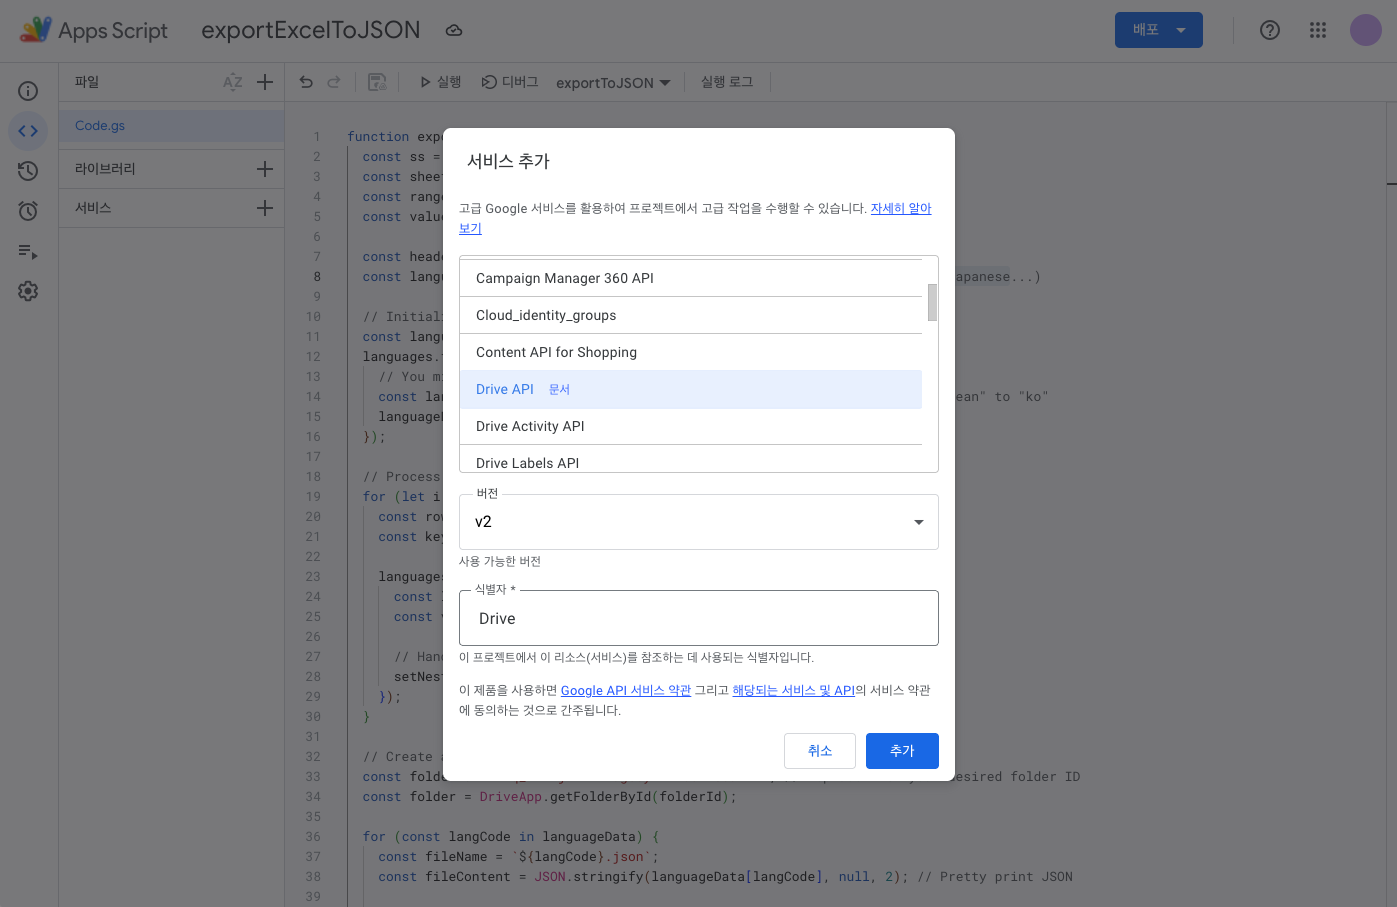Select Drive Activity API service

691,426
